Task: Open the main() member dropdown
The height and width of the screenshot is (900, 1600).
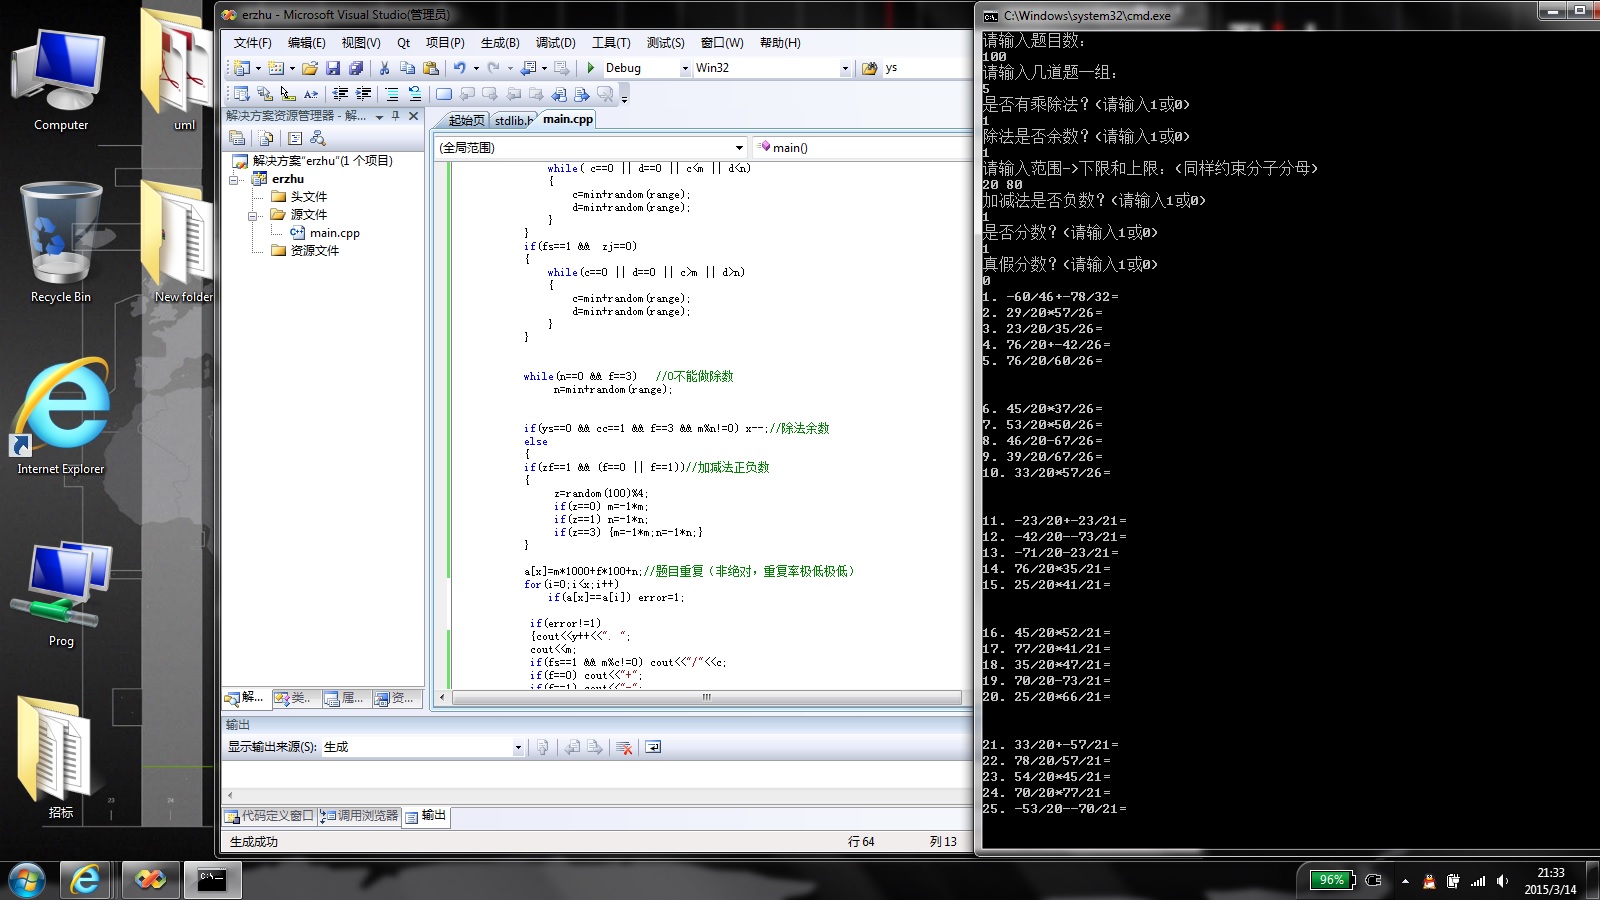Action: 864,147
